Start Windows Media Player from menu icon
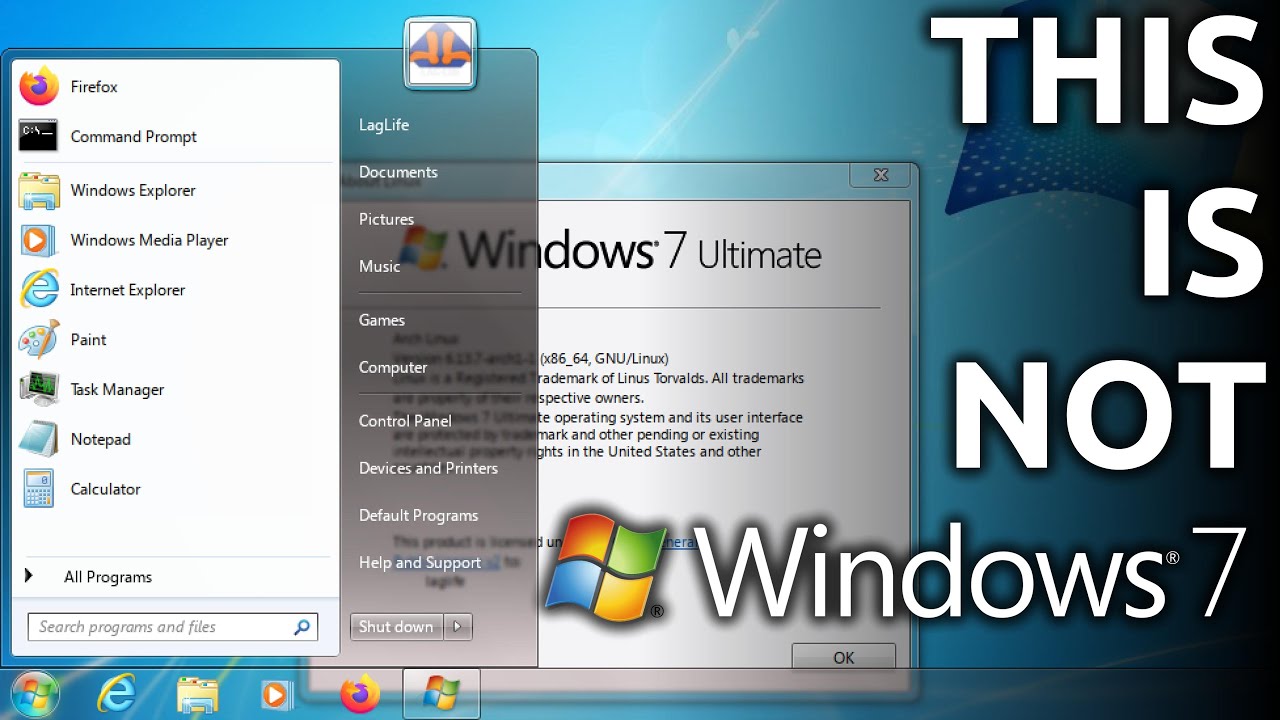 point(39,240)
